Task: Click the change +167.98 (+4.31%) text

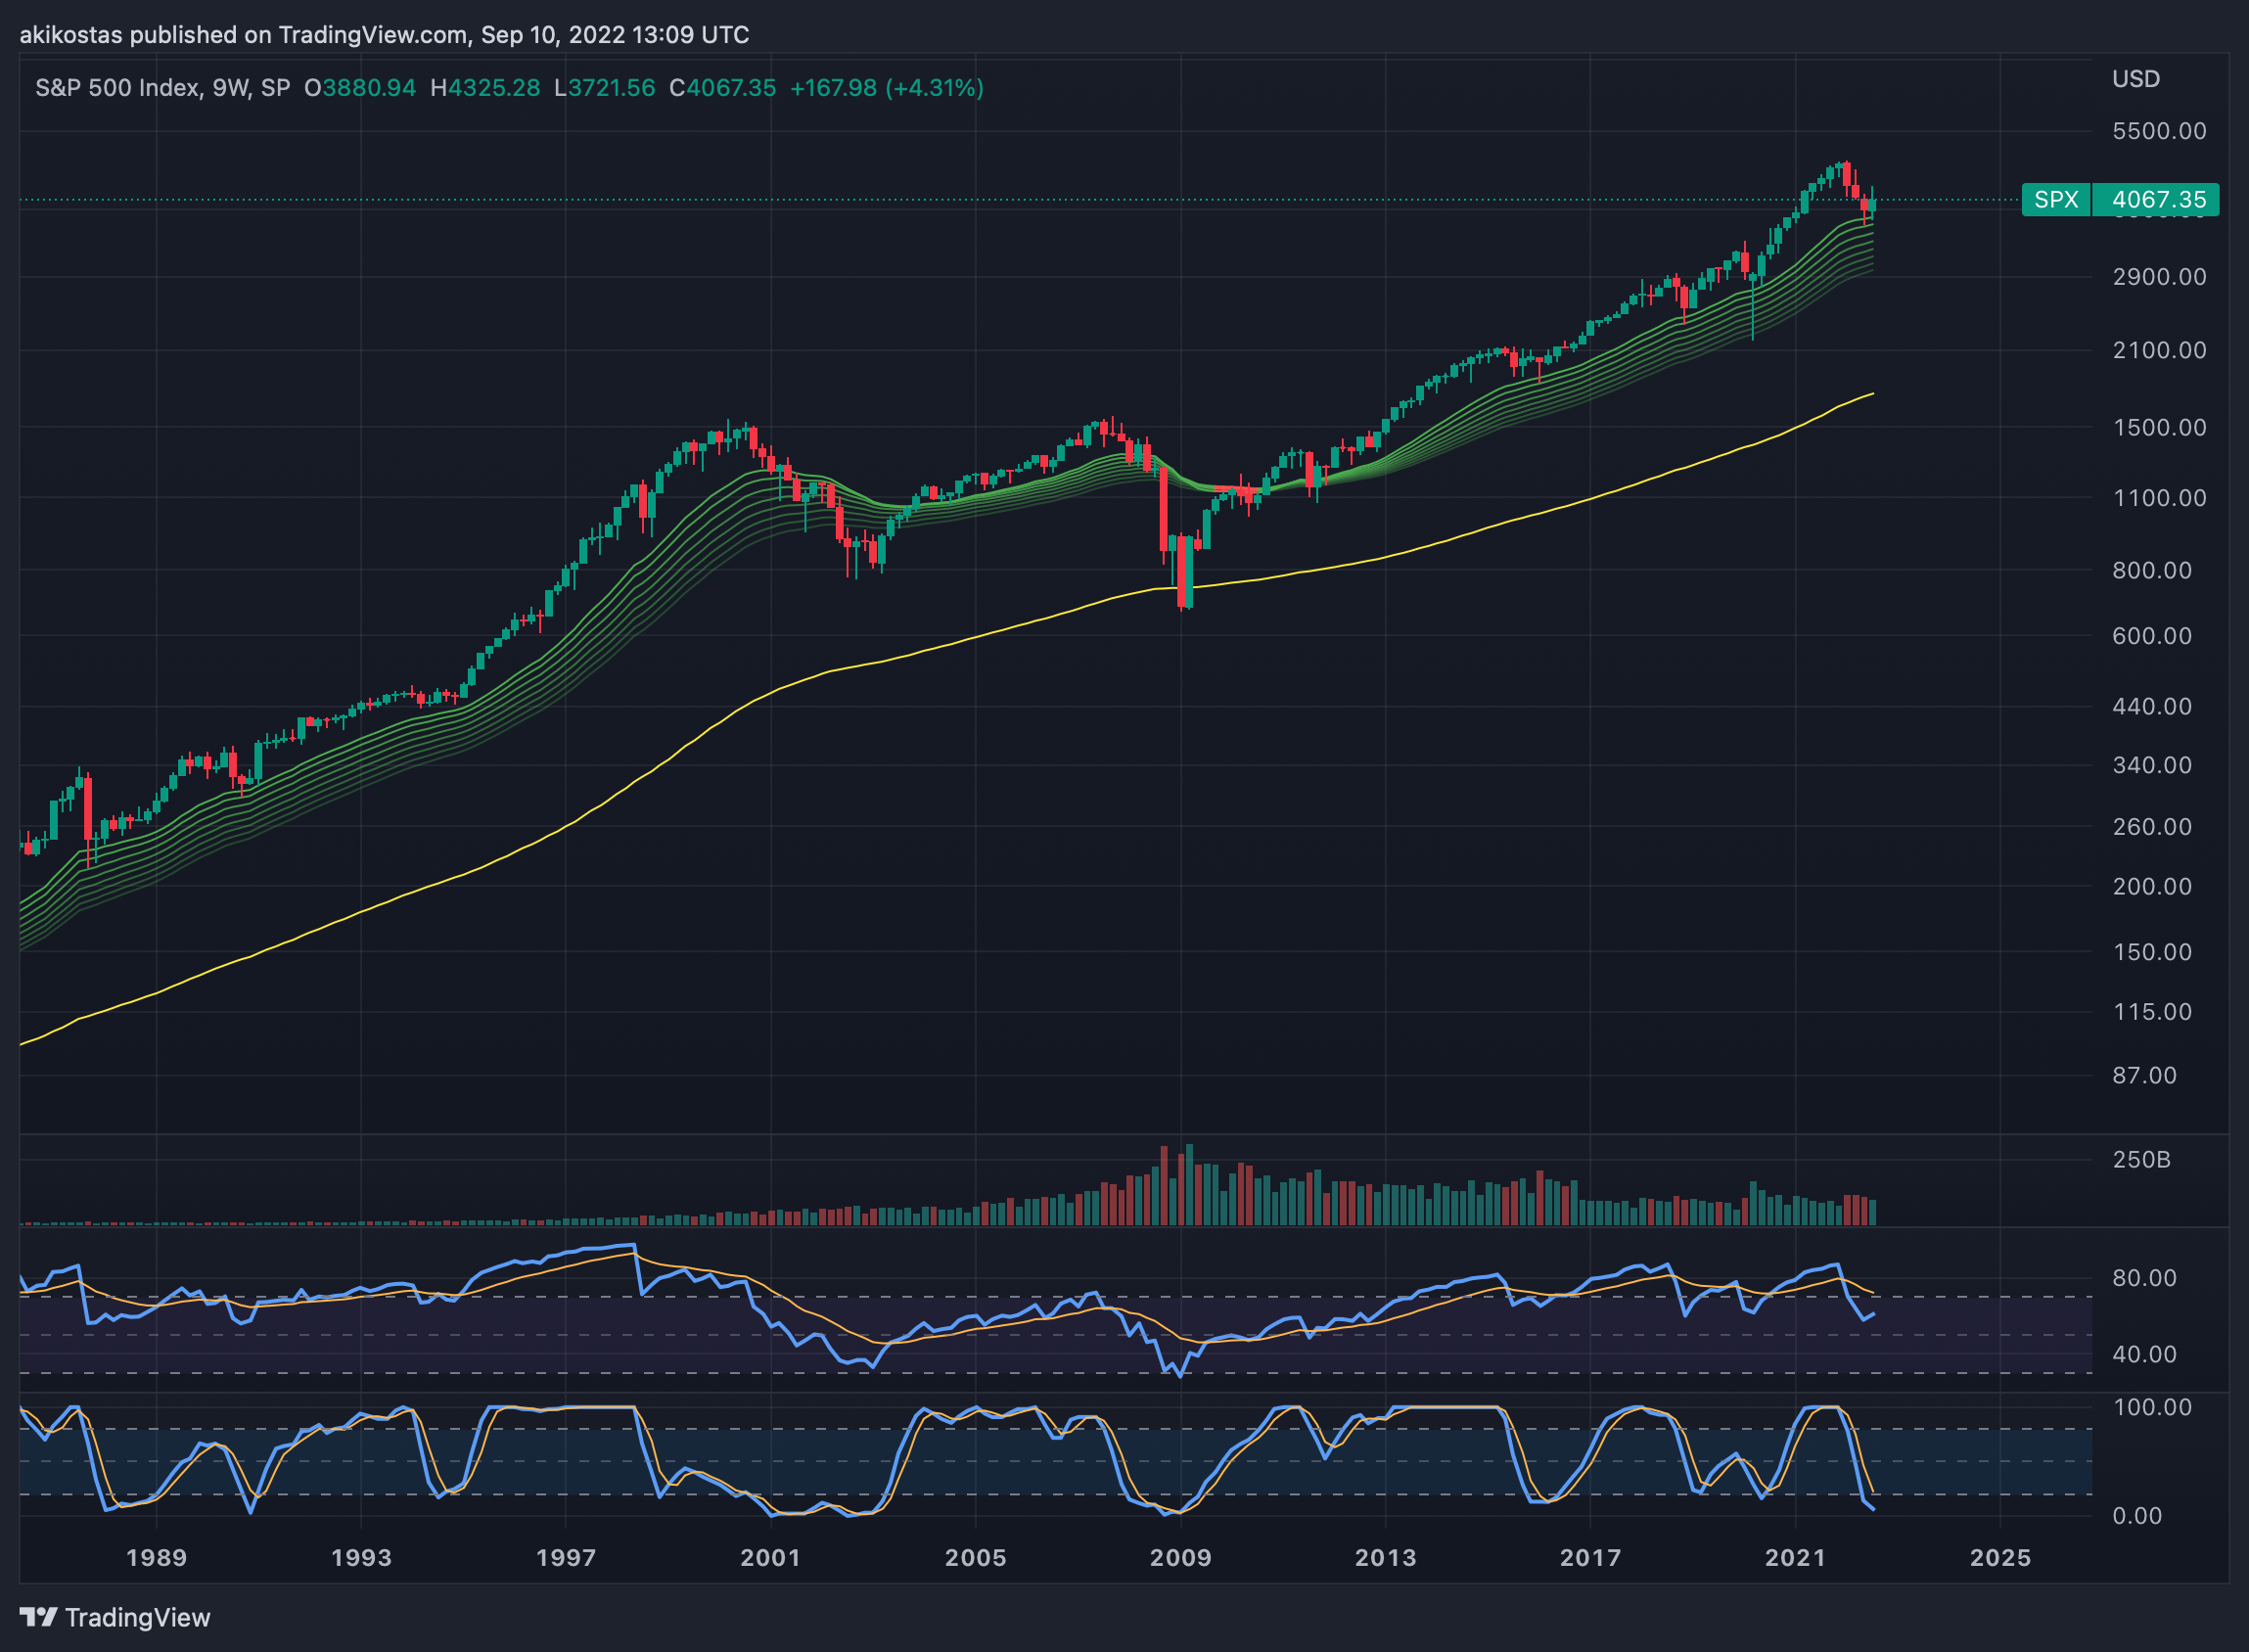Action: pyautogui.click(x=887, y=88)
